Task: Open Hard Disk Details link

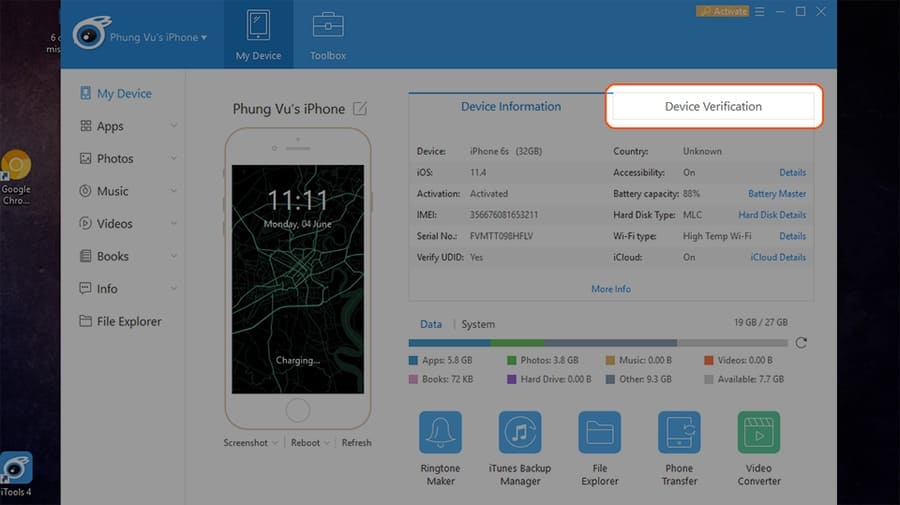Action: [772, 215]
